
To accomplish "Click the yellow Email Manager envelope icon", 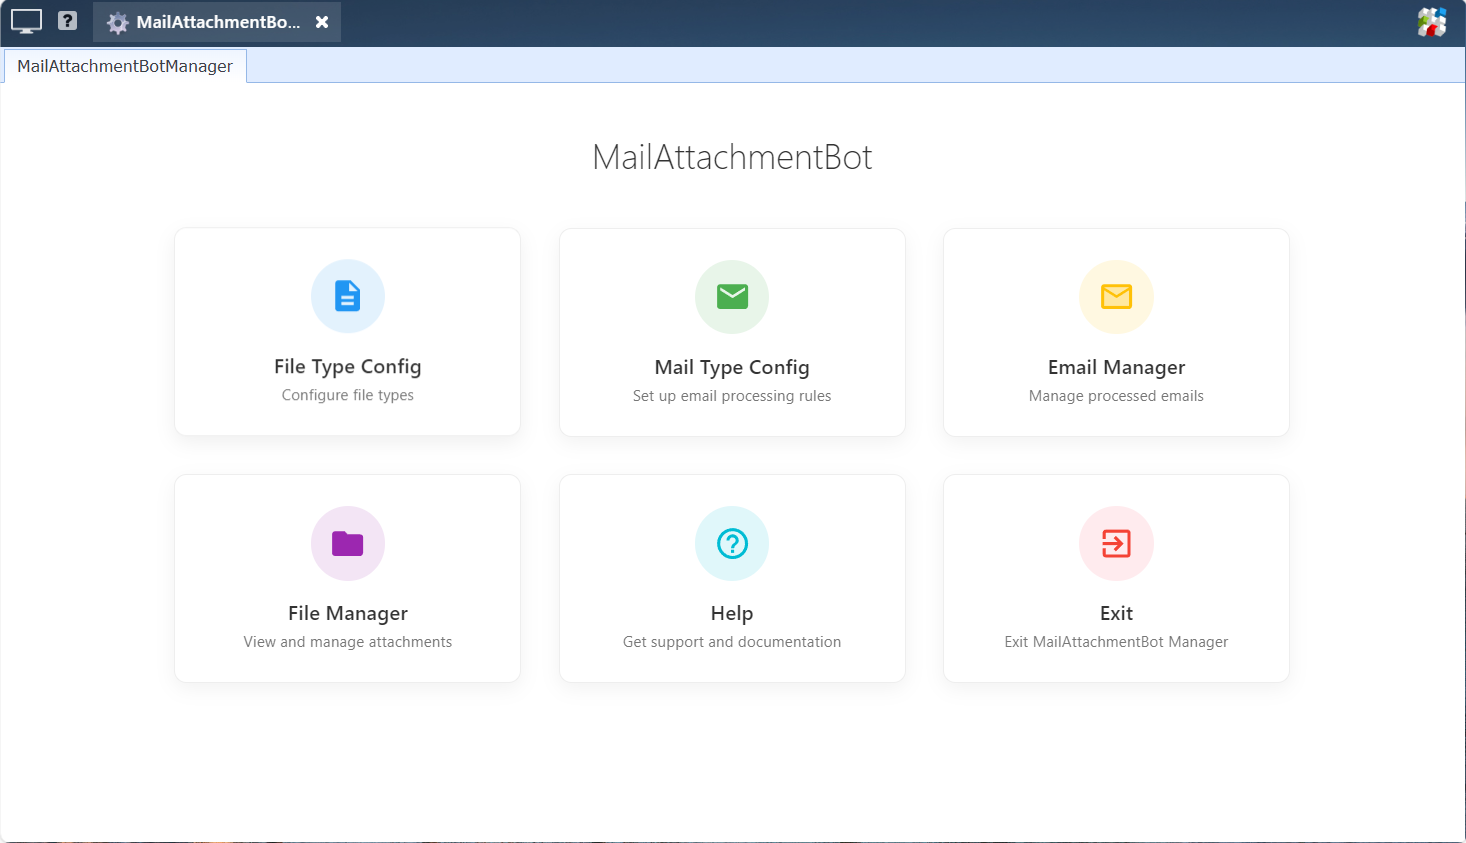I will [1116, 297].
